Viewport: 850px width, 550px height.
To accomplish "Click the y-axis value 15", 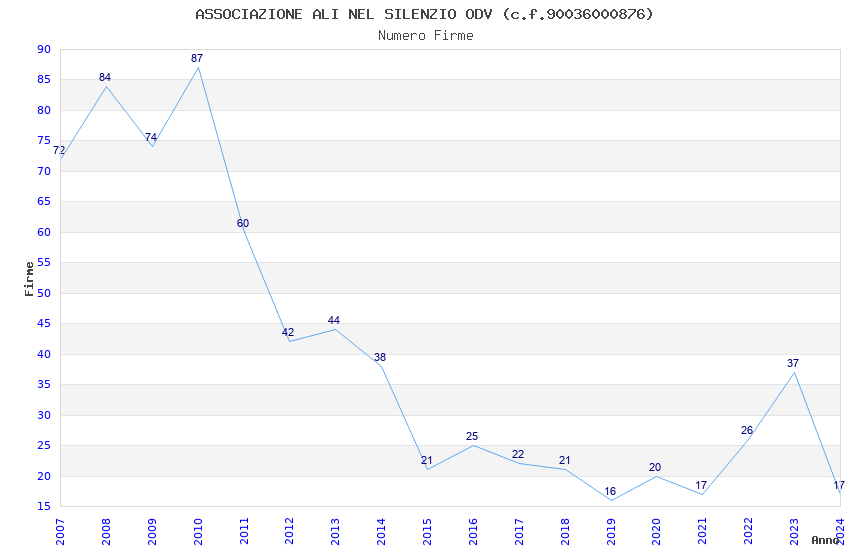I will (44, 506).
